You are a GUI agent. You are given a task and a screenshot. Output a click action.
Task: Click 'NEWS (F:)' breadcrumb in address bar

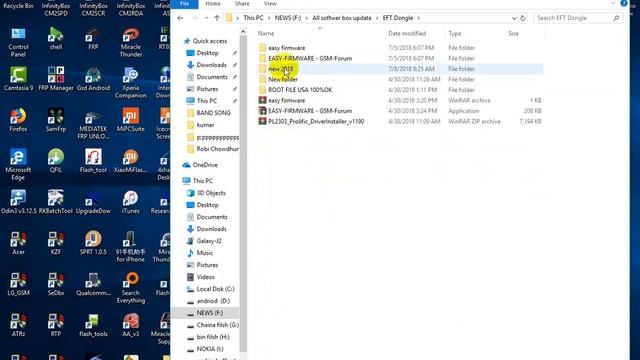pyautogui.click(x=288, y=18)
